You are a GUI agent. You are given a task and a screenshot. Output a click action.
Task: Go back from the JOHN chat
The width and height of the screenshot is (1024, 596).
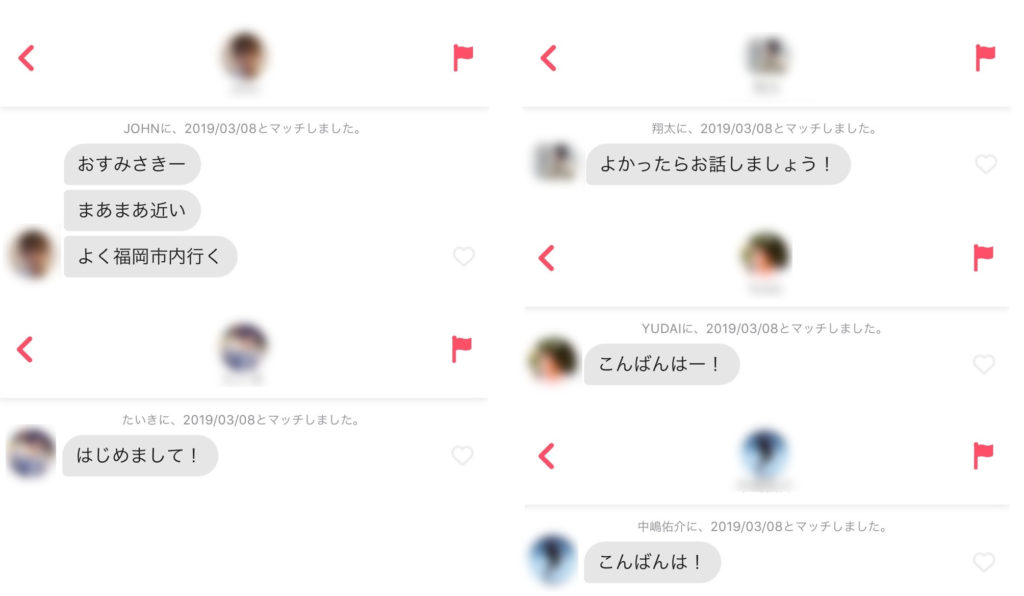point(26,58)
